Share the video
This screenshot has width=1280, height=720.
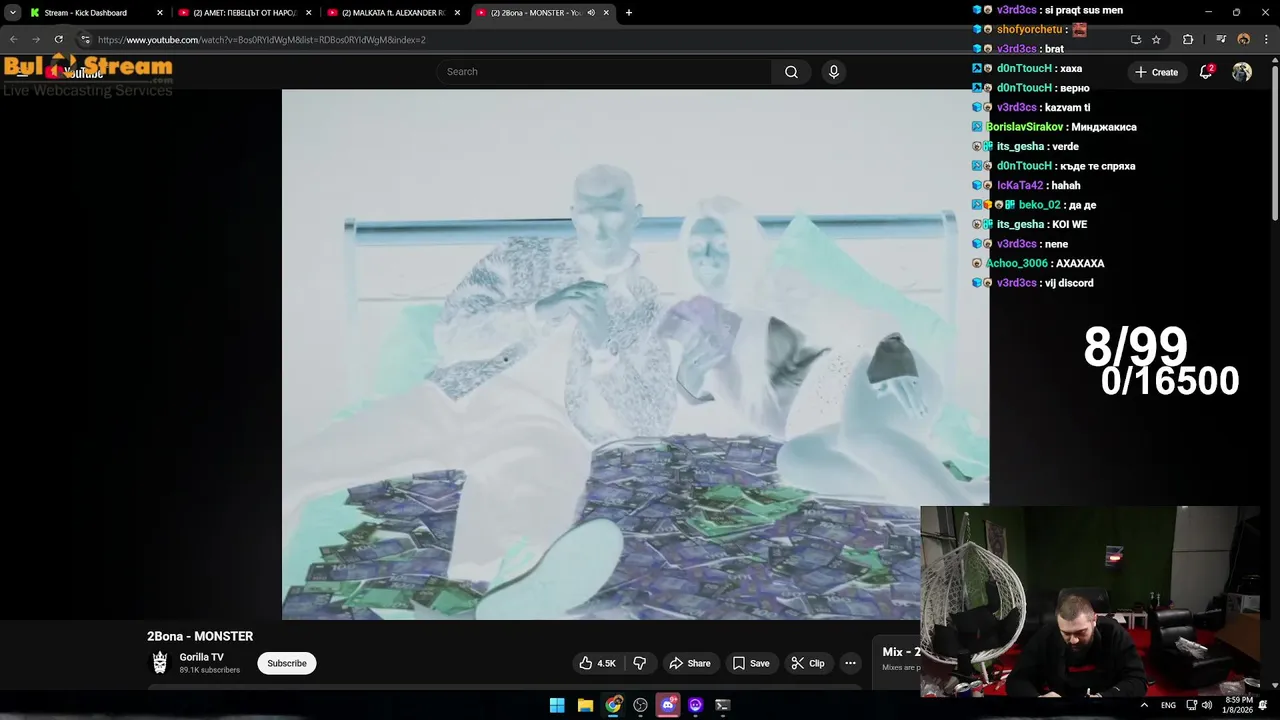pos(690,663)
